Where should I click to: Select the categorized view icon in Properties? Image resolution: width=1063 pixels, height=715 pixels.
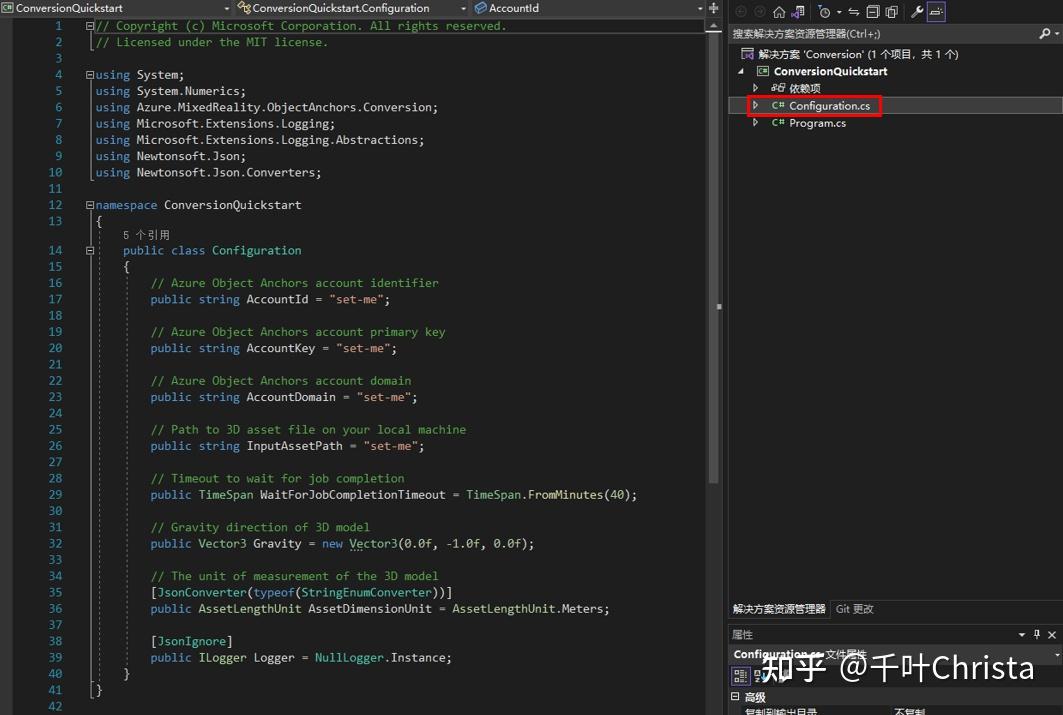[742, 675]
